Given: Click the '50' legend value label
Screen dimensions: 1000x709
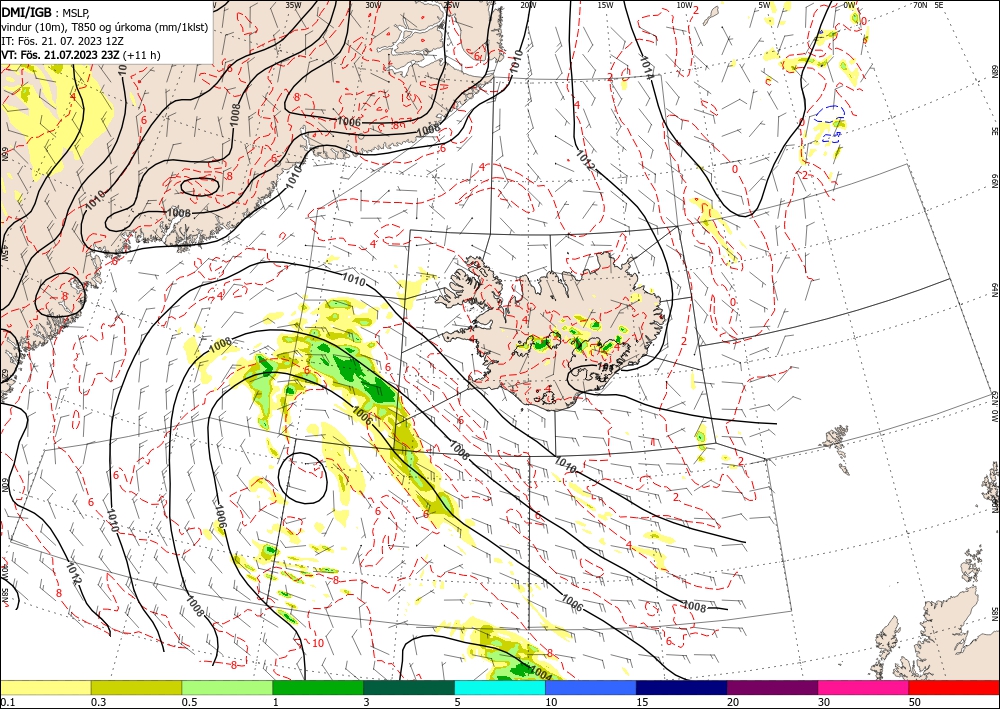Looking at the screenshot, I should pos(915,702).
